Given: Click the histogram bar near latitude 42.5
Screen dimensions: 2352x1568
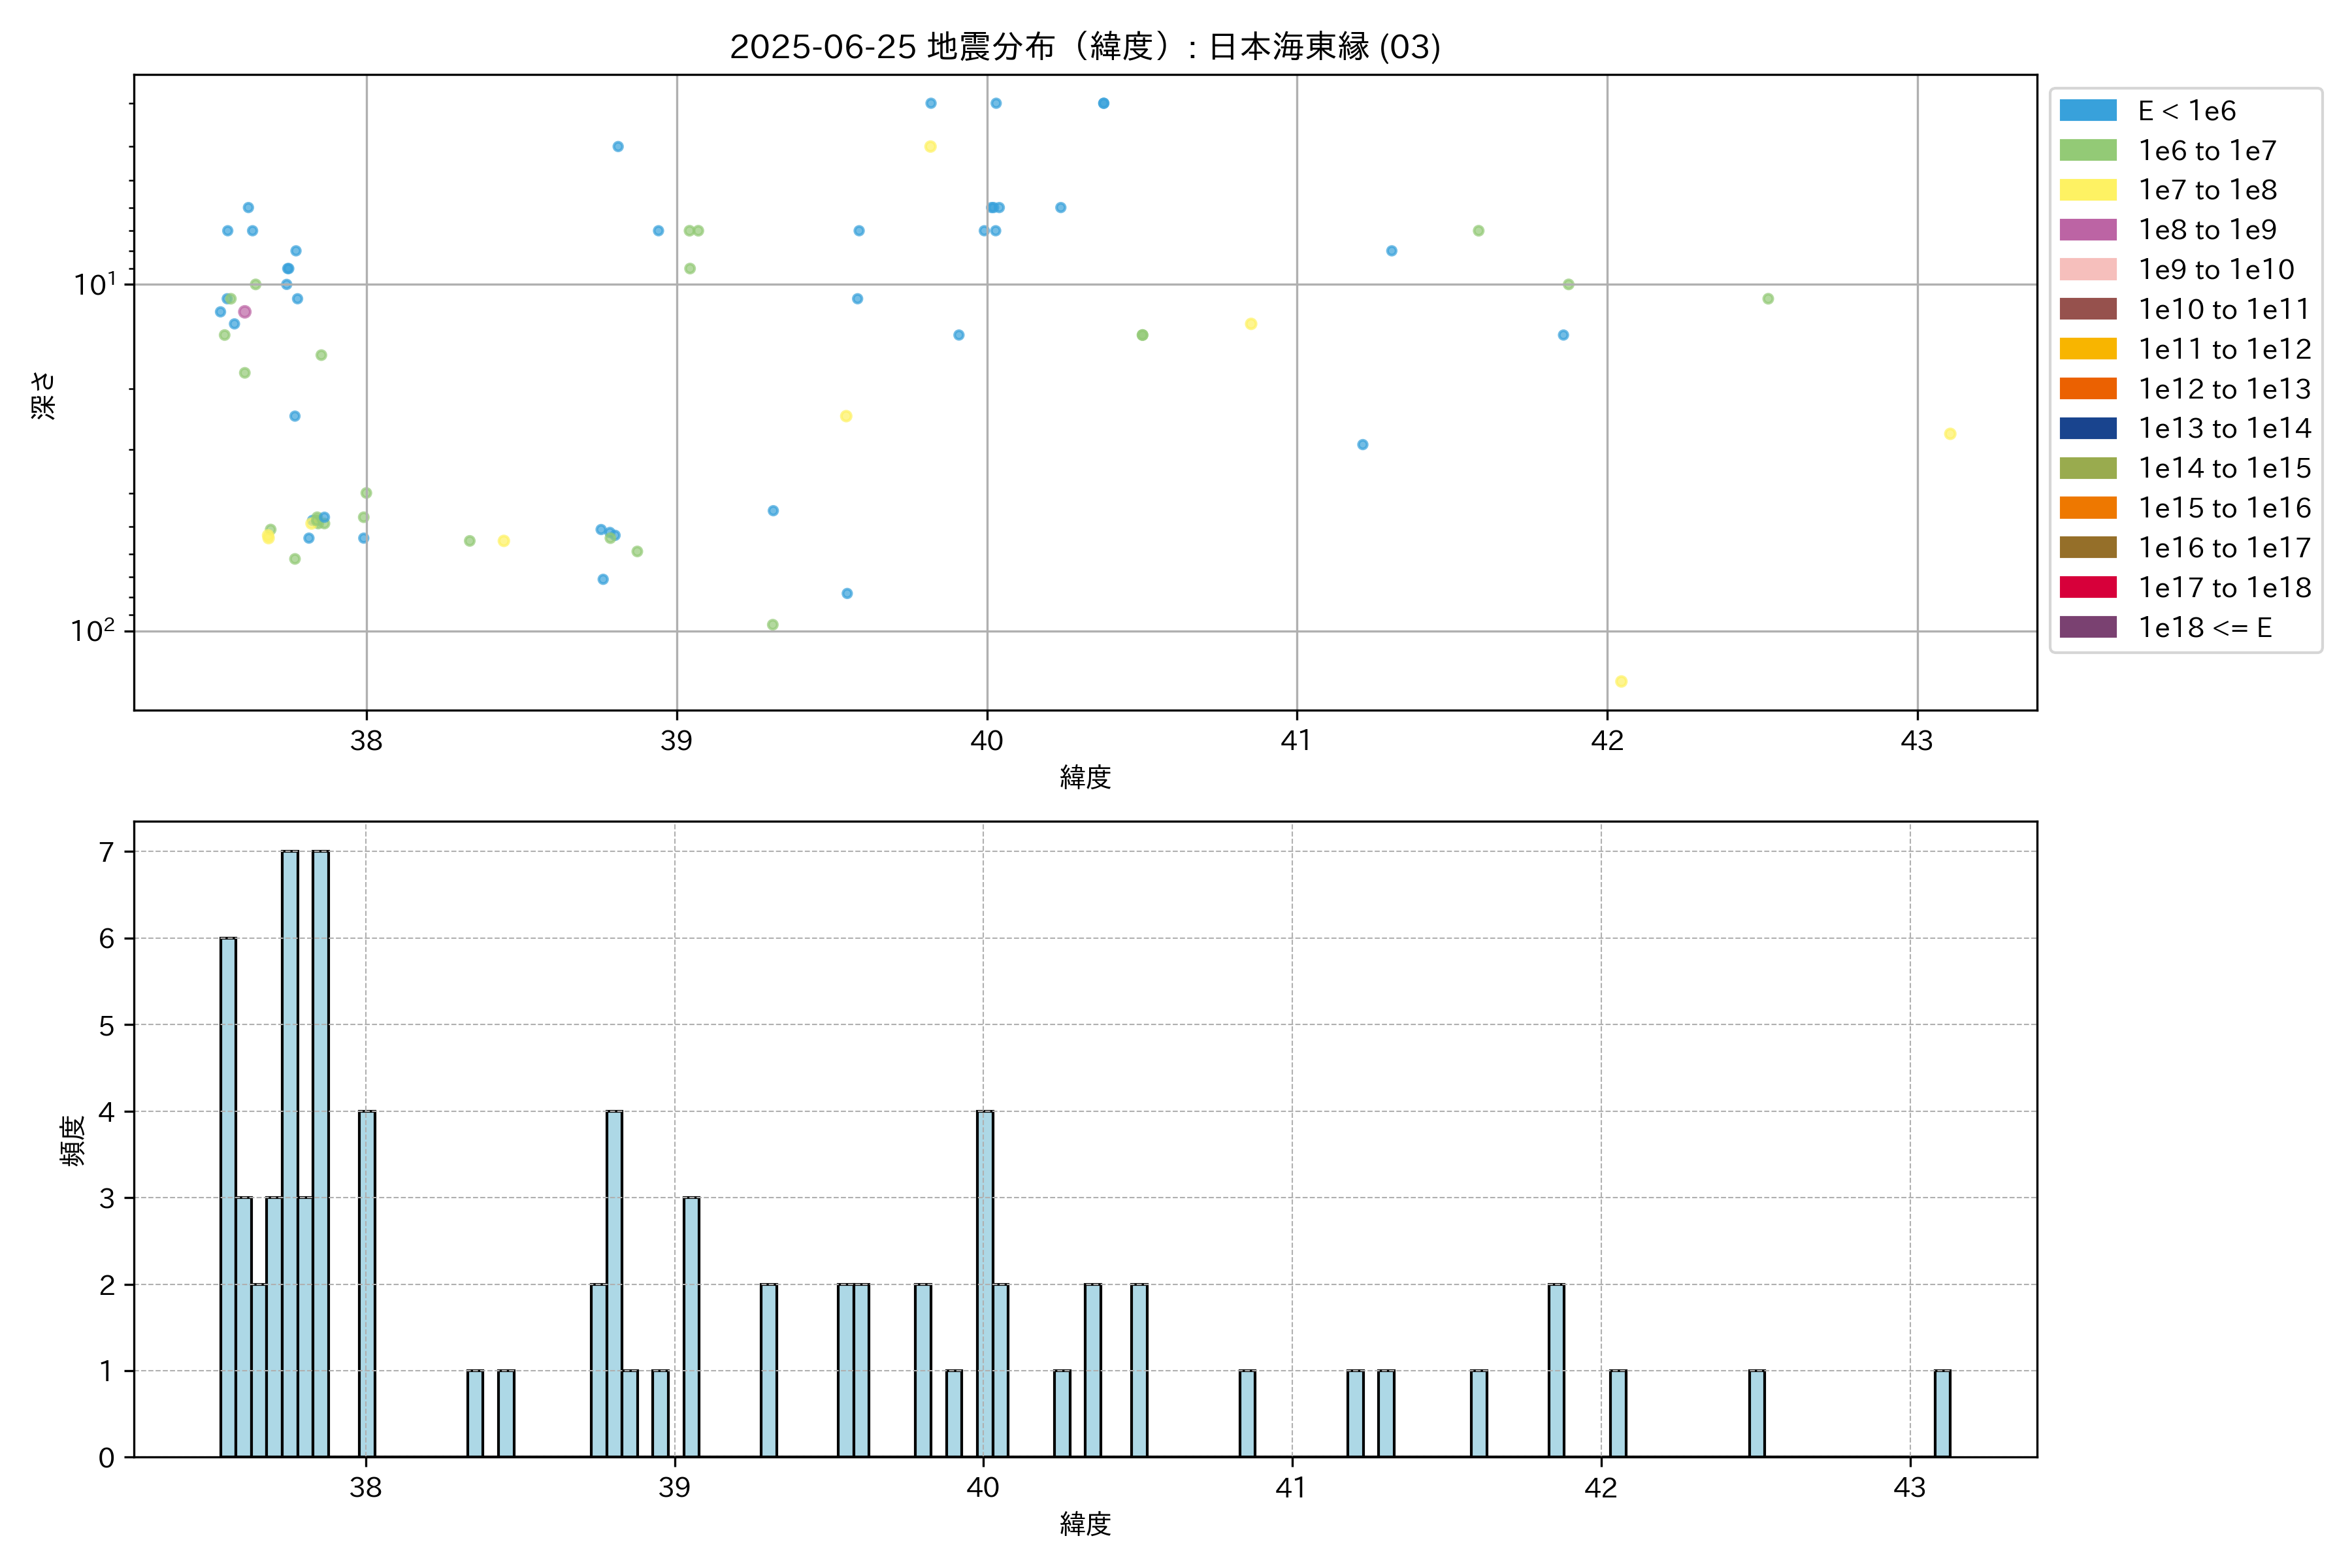Looking at the screenshot, I should click(x=1756, y=1413).
